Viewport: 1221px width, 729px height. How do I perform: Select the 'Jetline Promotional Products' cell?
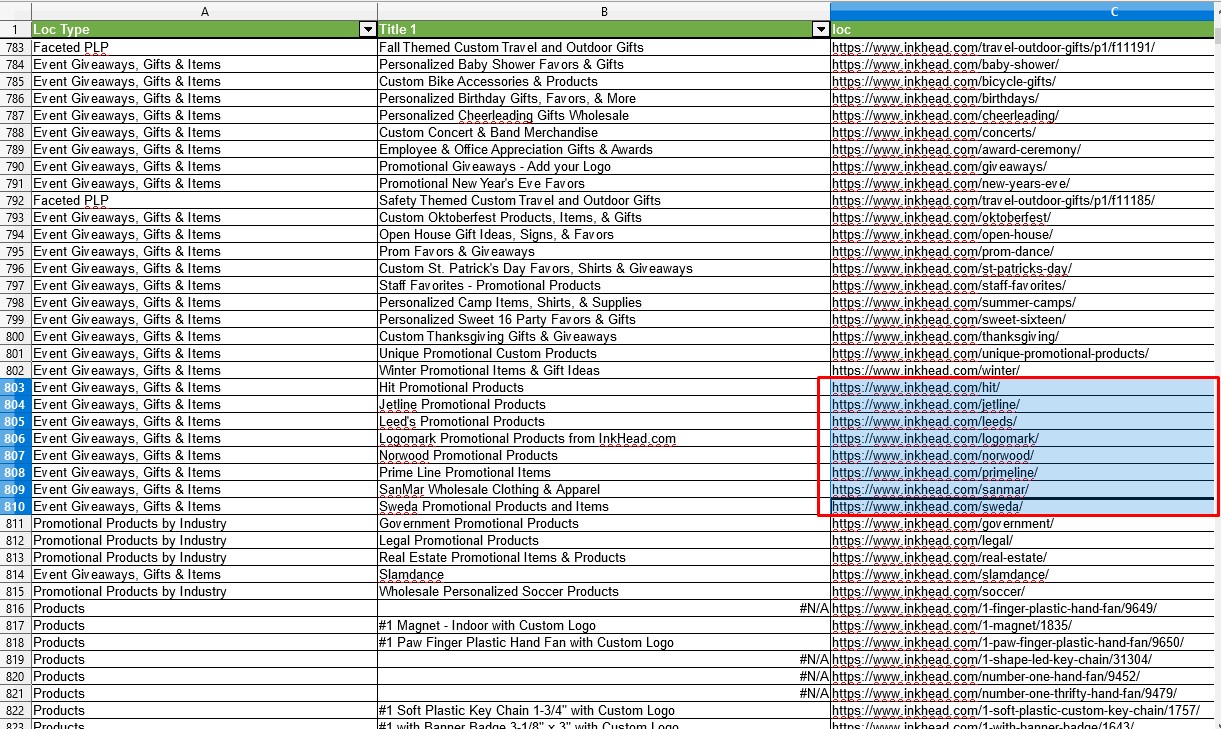(x=462, y=405)
